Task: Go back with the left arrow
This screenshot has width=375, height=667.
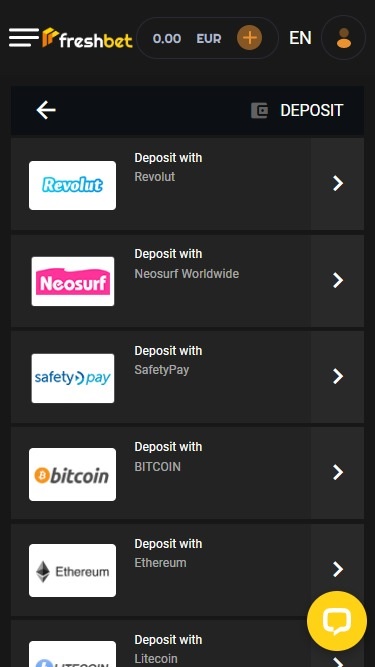Action: [46, 110]
